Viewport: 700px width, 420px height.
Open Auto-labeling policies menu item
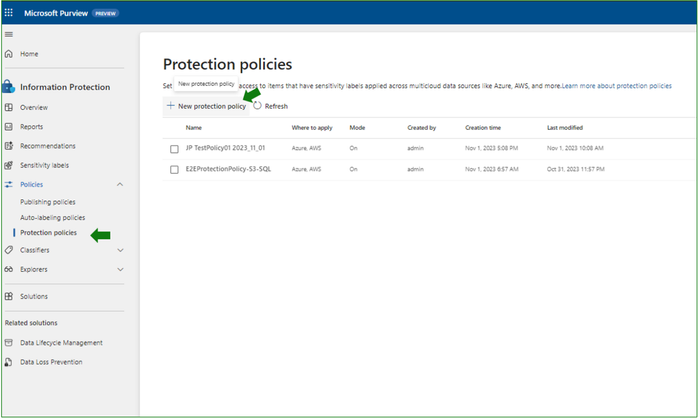coord(52,217)
